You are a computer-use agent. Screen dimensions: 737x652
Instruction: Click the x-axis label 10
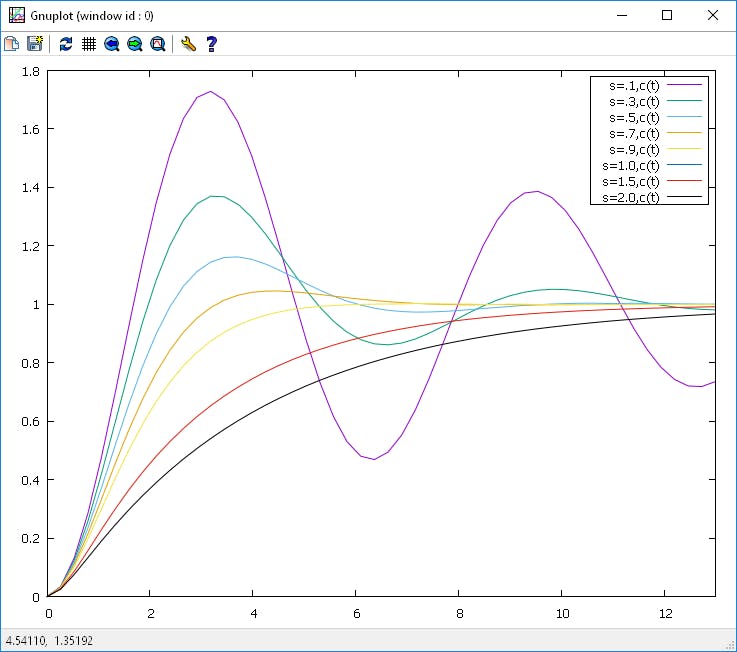tap(562, 613)
